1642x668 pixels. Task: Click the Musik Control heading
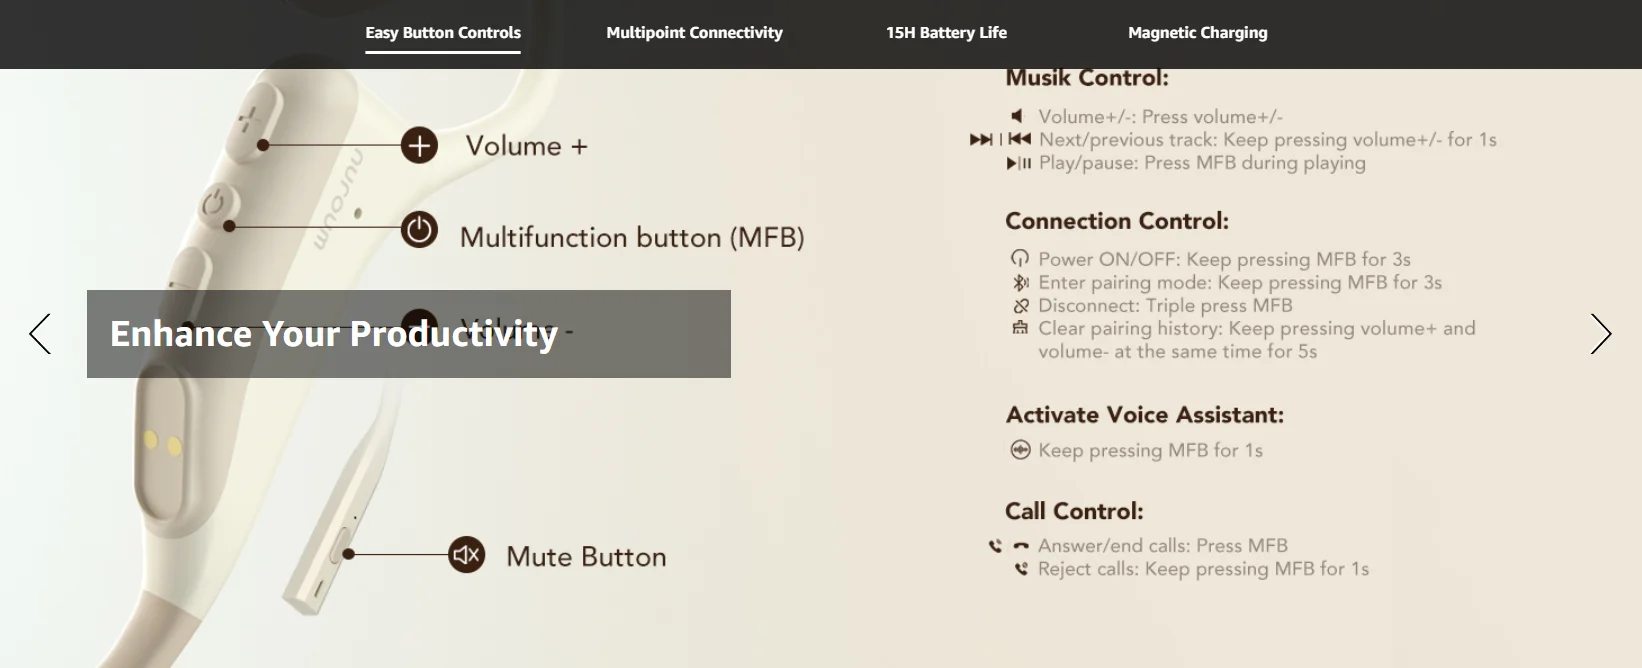click(1087, 78)
